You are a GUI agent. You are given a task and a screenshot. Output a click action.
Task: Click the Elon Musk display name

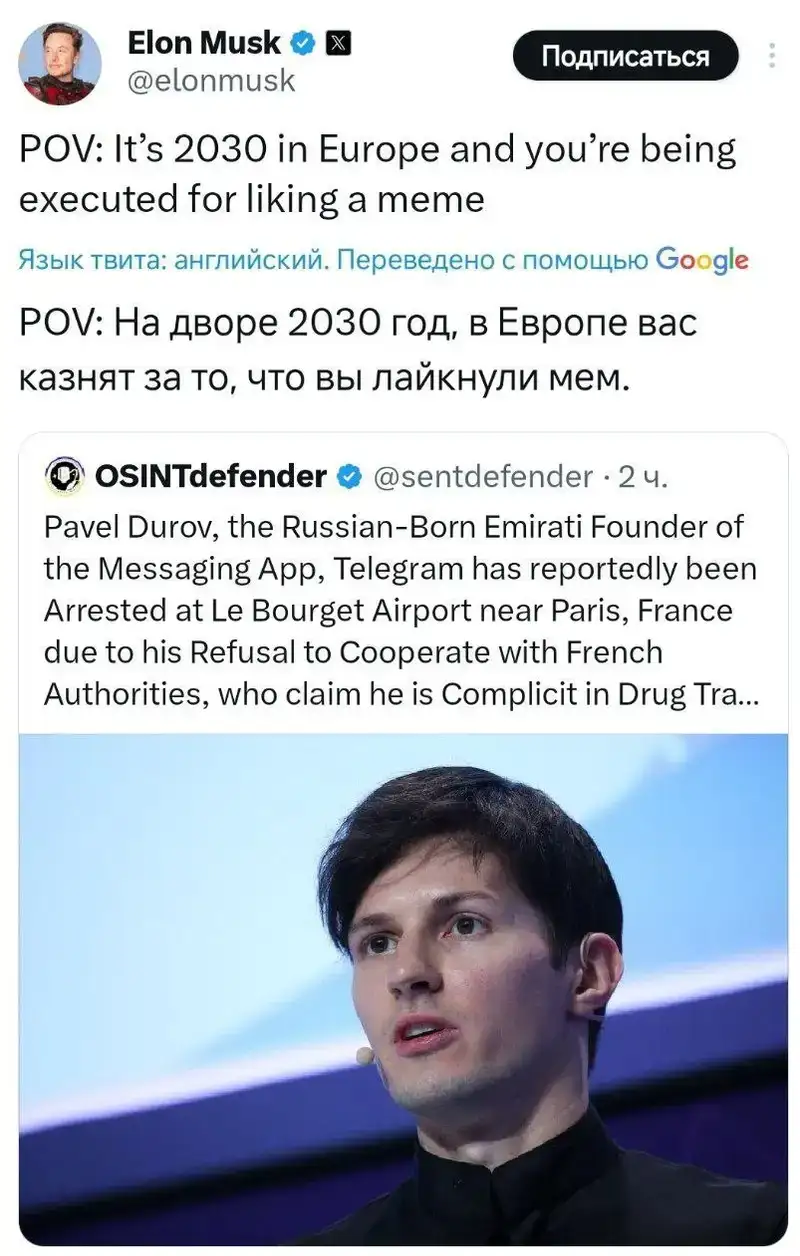(204, 43)
